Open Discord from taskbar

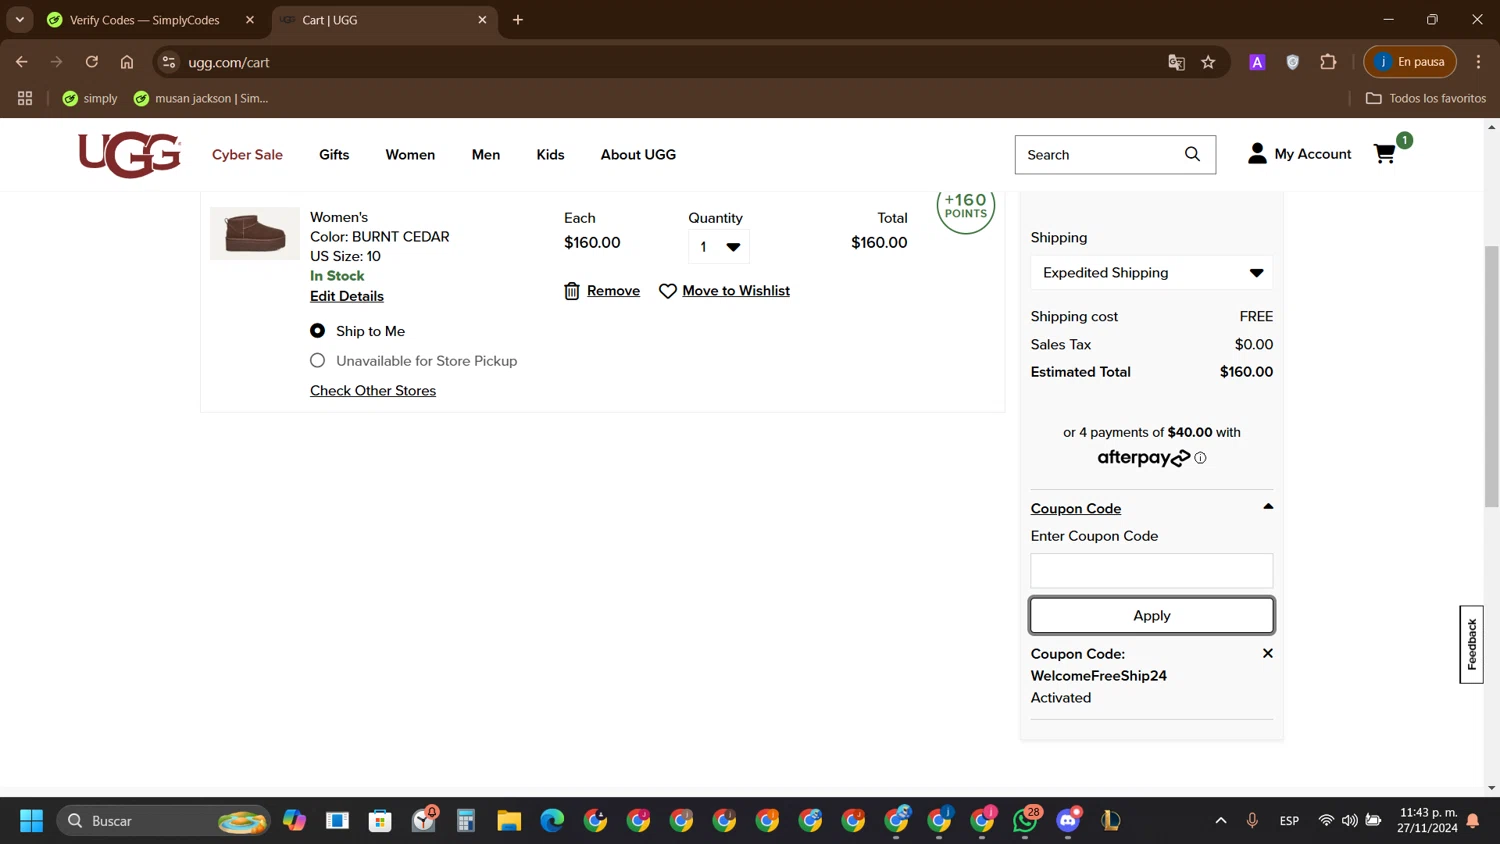1068,821
